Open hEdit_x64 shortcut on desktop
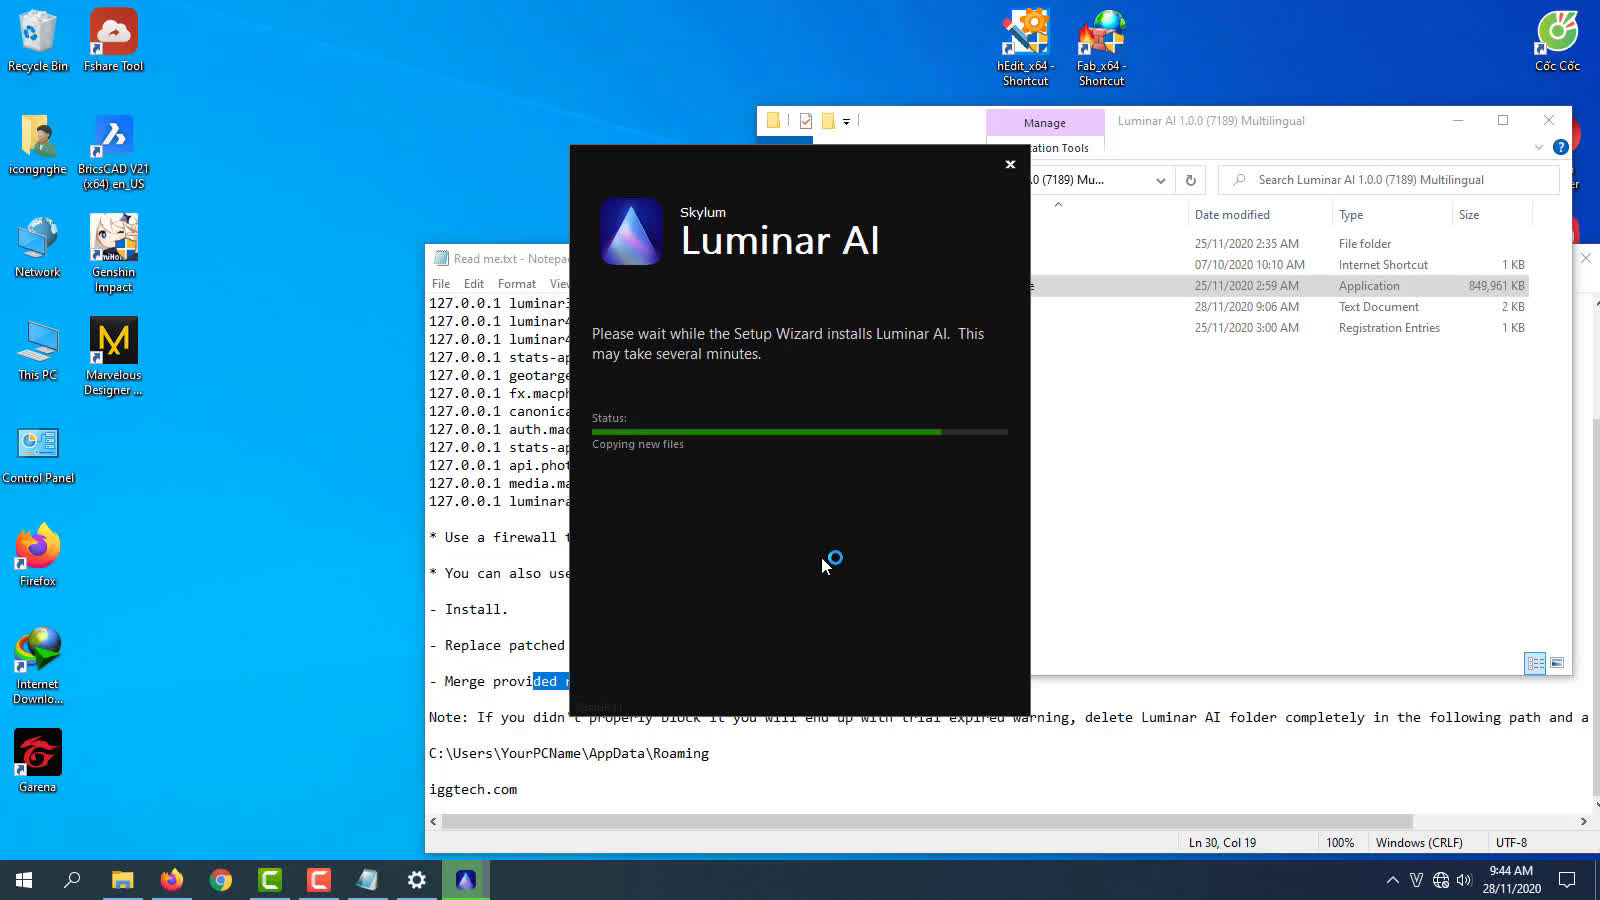1600x900 pixels. coord(1025,48)
